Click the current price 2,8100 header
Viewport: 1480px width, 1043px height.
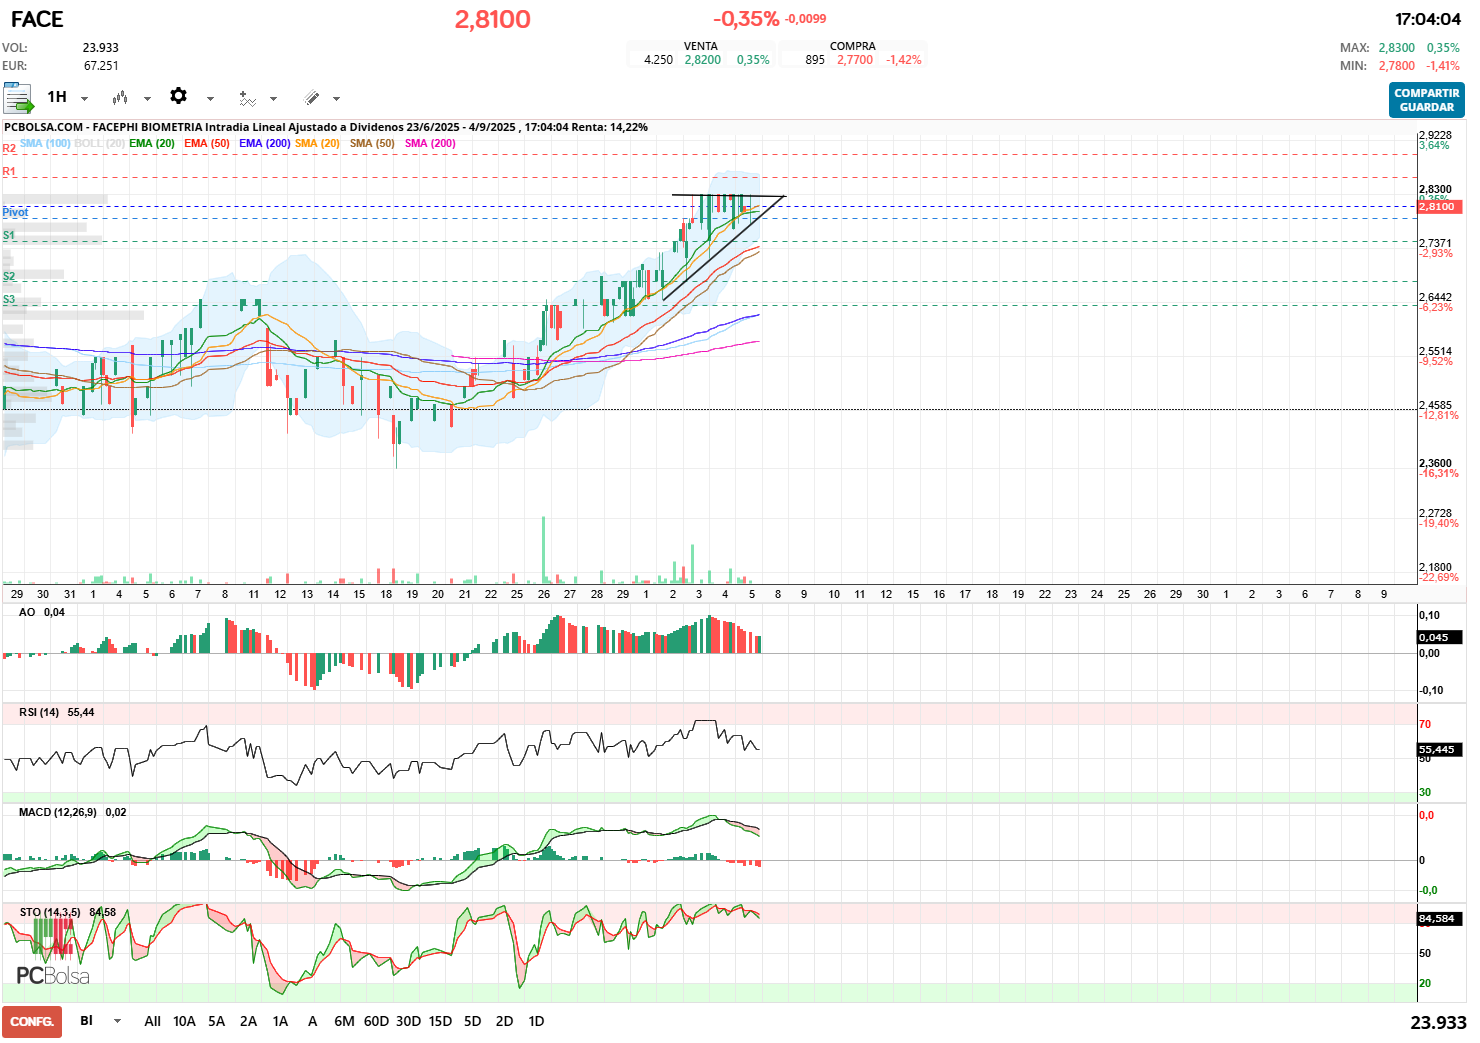[493, 19]
